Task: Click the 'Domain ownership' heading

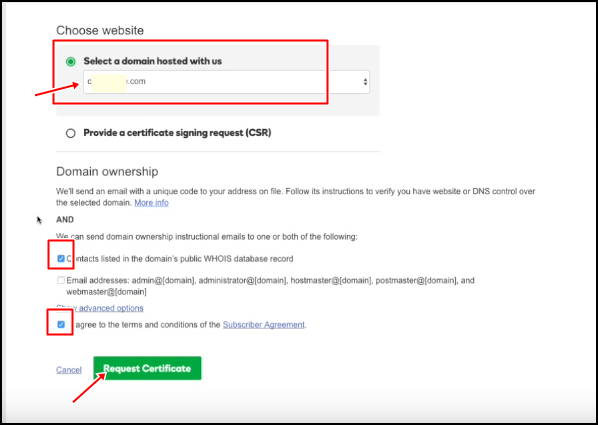Action: pos(107,172)
